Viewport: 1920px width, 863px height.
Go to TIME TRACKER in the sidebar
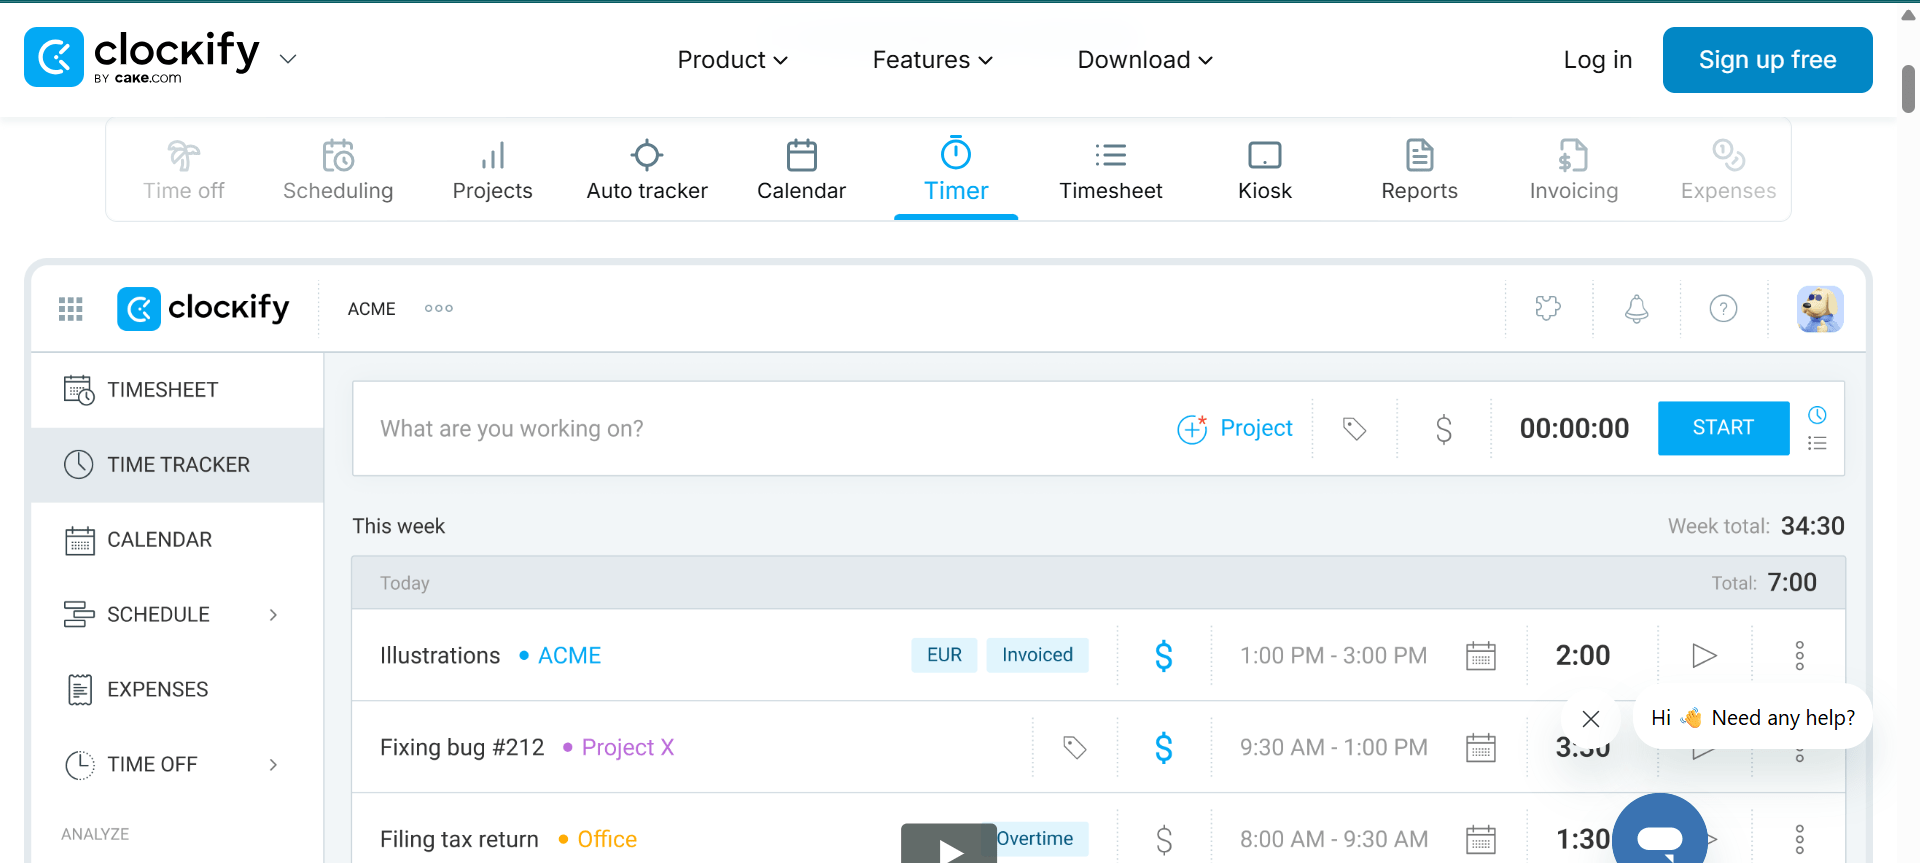pyautogui.click(x=177, y=465)
